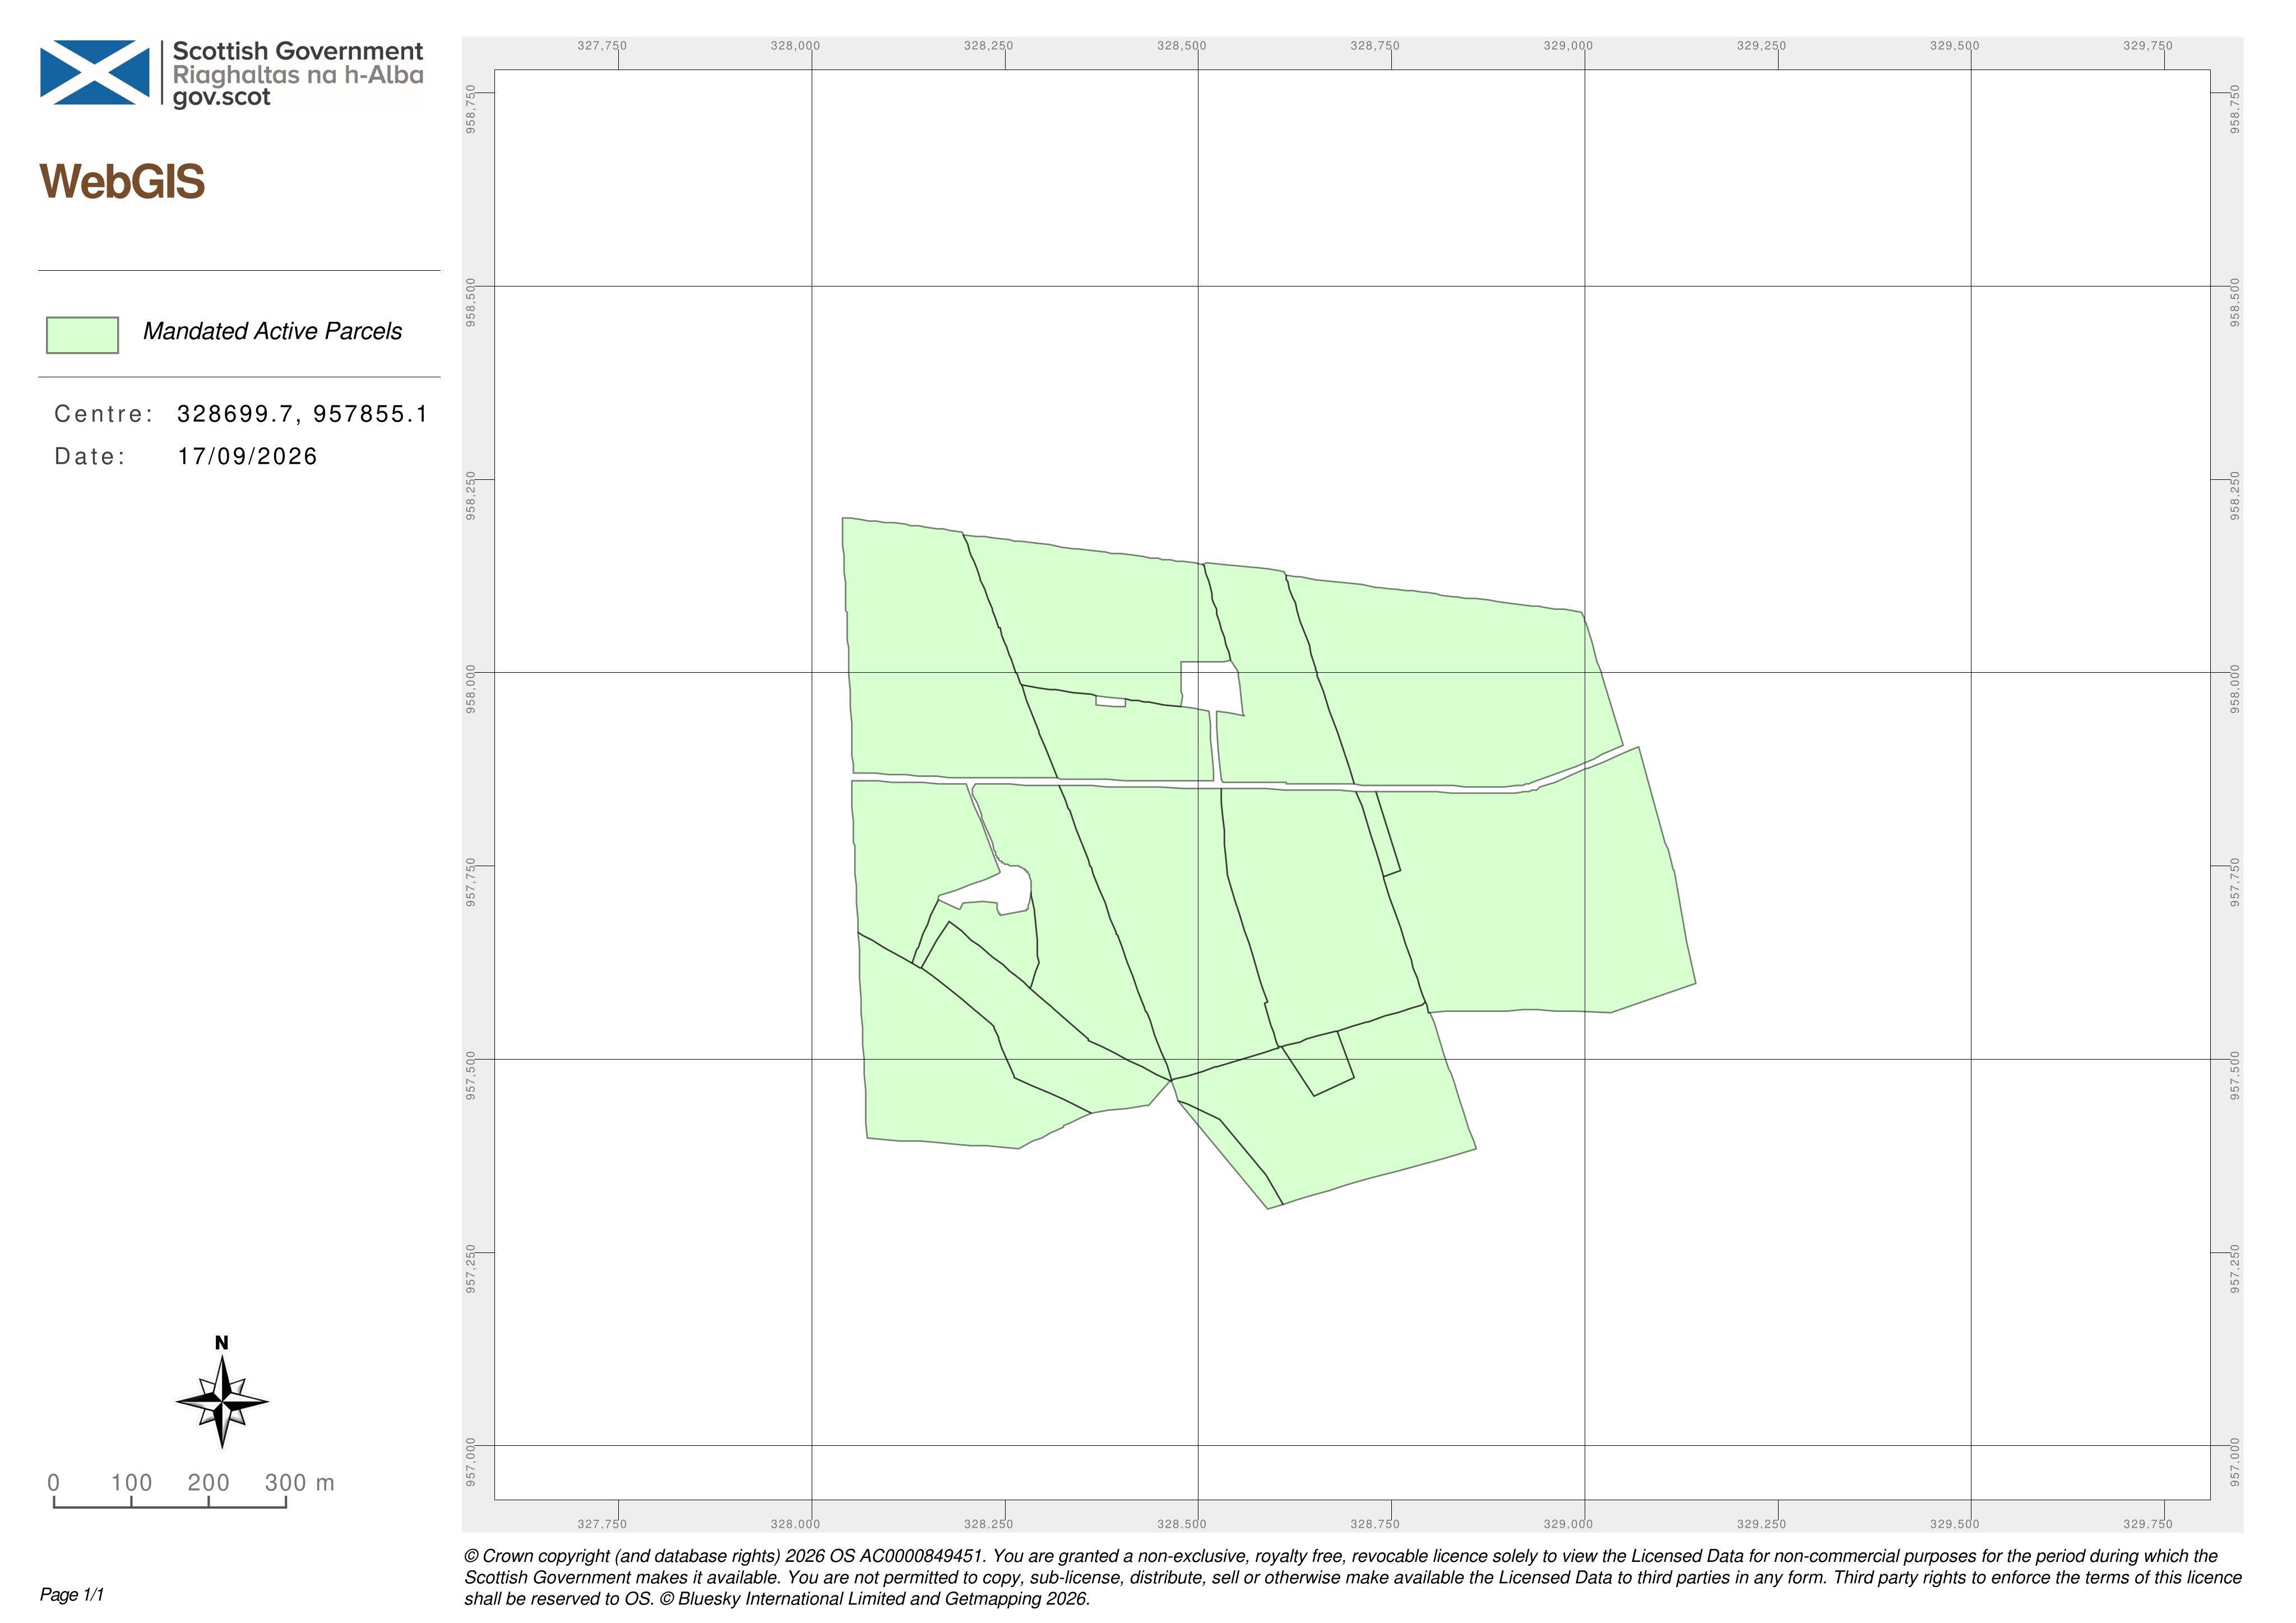Screen dimensions: 2296x1623
Task: Click the Mandated Active Parcels green swatch
Action: [x=82, y=335]
